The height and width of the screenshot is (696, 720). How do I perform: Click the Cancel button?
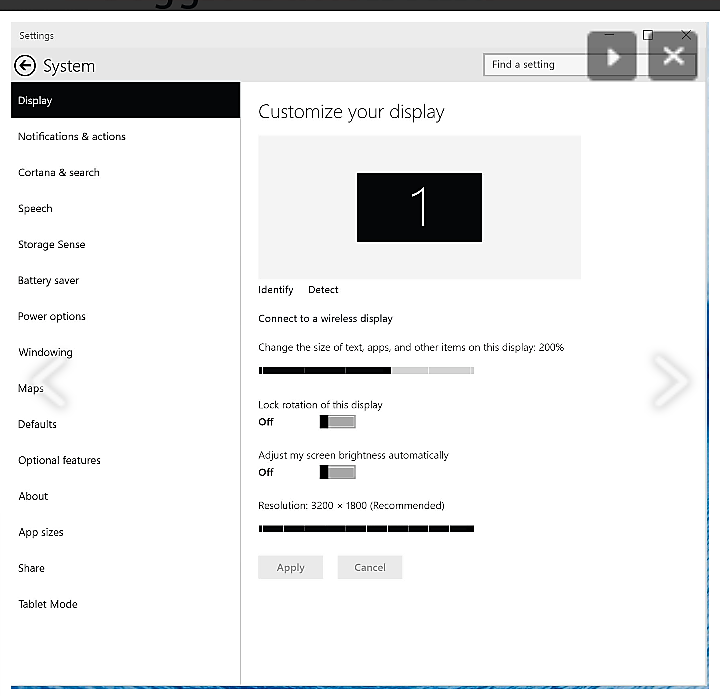(370, 567)
